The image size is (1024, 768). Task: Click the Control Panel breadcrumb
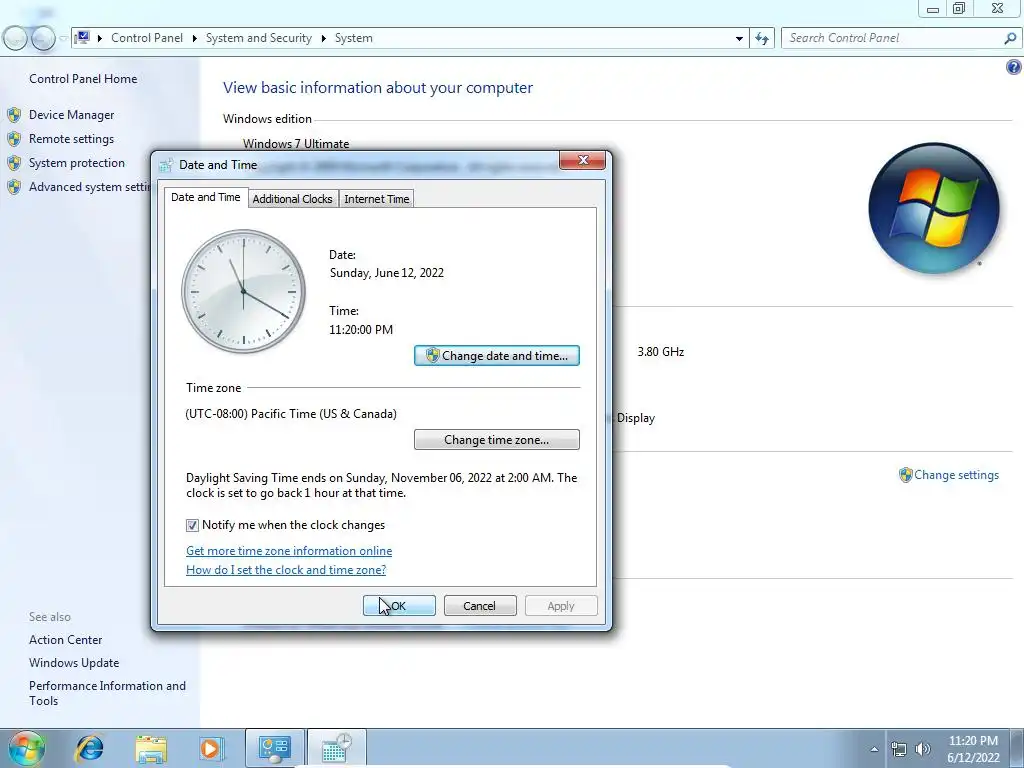(x=147, y=38)
